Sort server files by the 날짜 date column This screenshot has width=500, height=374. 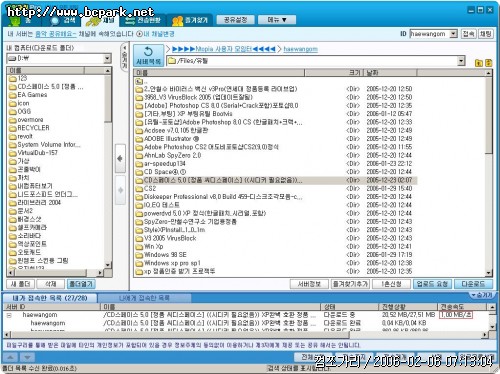click(x=389, y=73)
